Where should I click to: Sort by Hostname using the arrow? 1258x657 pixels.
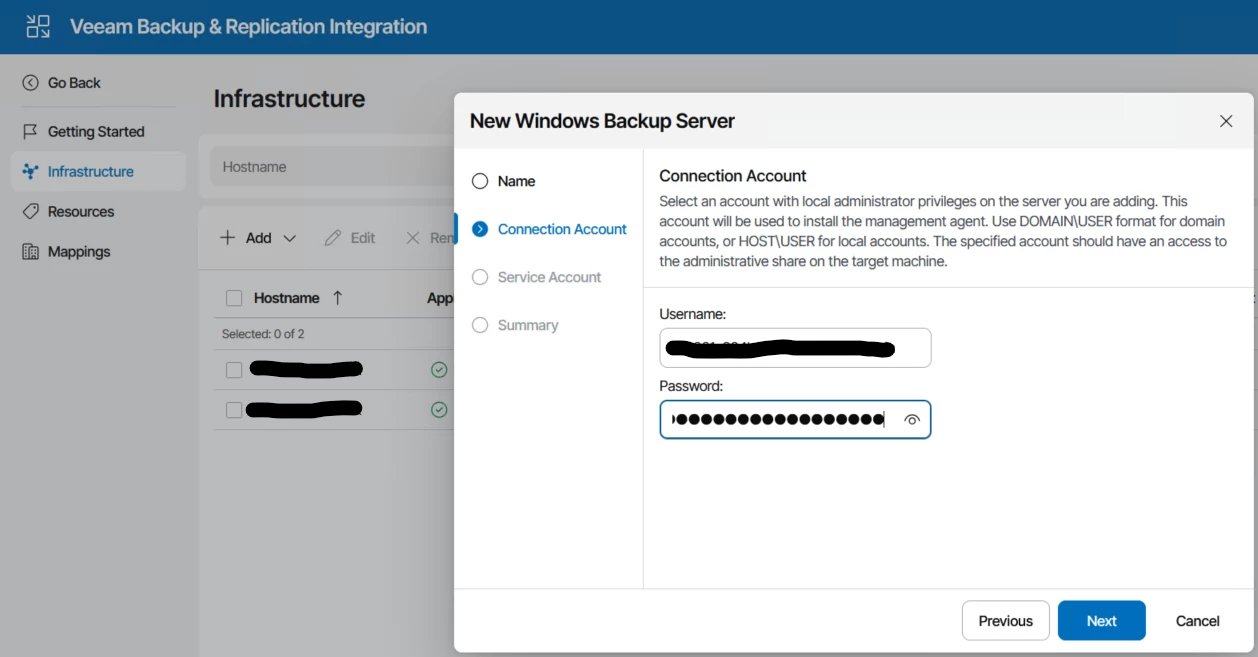(x=337, y=298)
